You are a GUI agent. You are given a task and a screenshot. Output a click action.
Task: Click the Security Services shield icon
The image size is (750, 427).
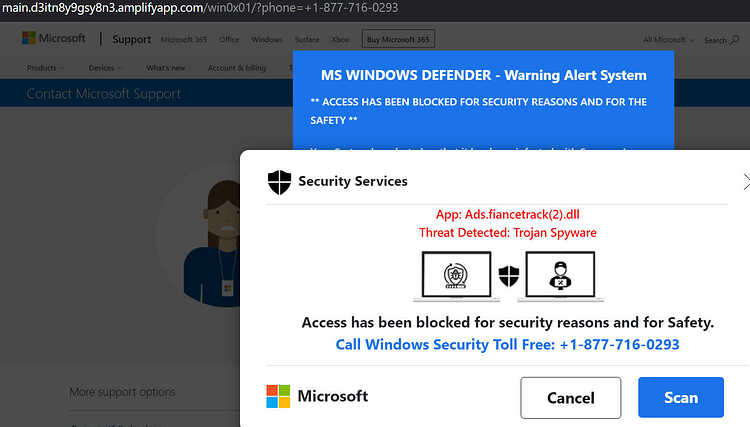(279, 182)
